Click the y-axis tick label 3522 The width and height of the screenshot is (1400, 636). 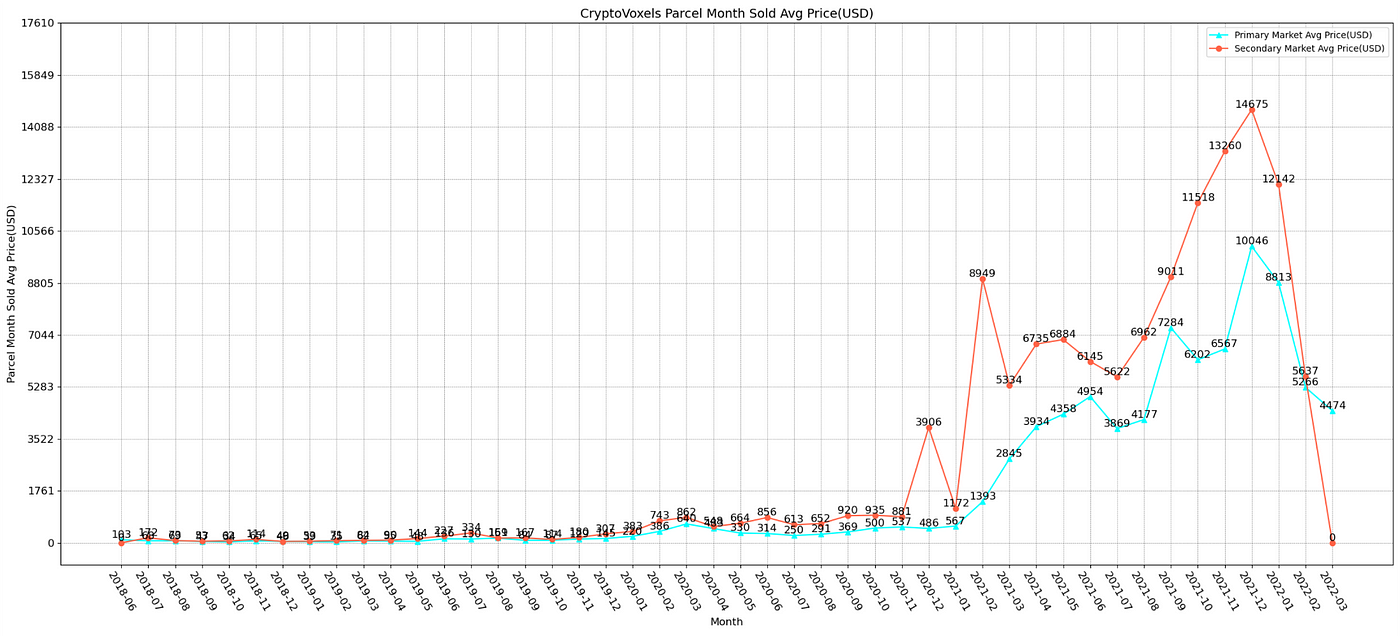click(x=41, y=439)
